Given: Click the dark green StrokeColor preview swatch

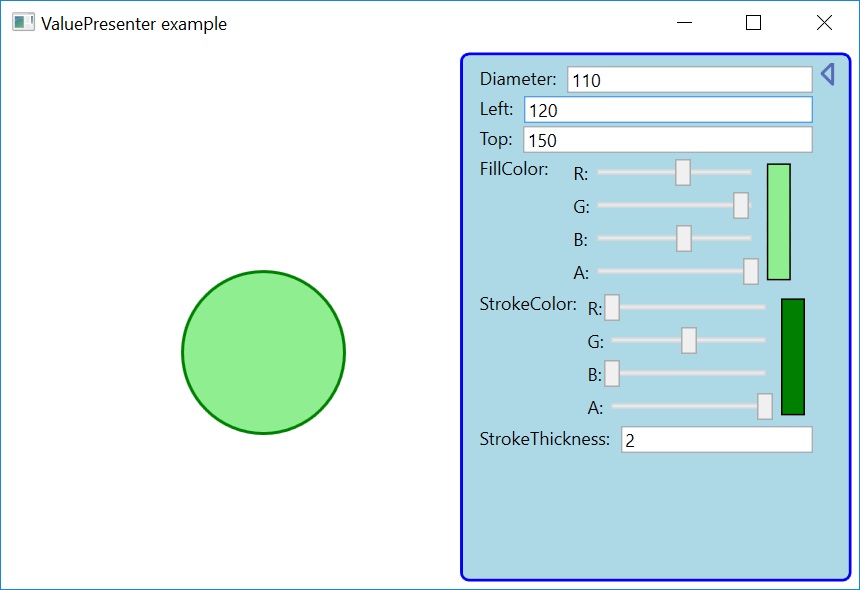Looking at the screenshot, I should click(x=793, y=356).
